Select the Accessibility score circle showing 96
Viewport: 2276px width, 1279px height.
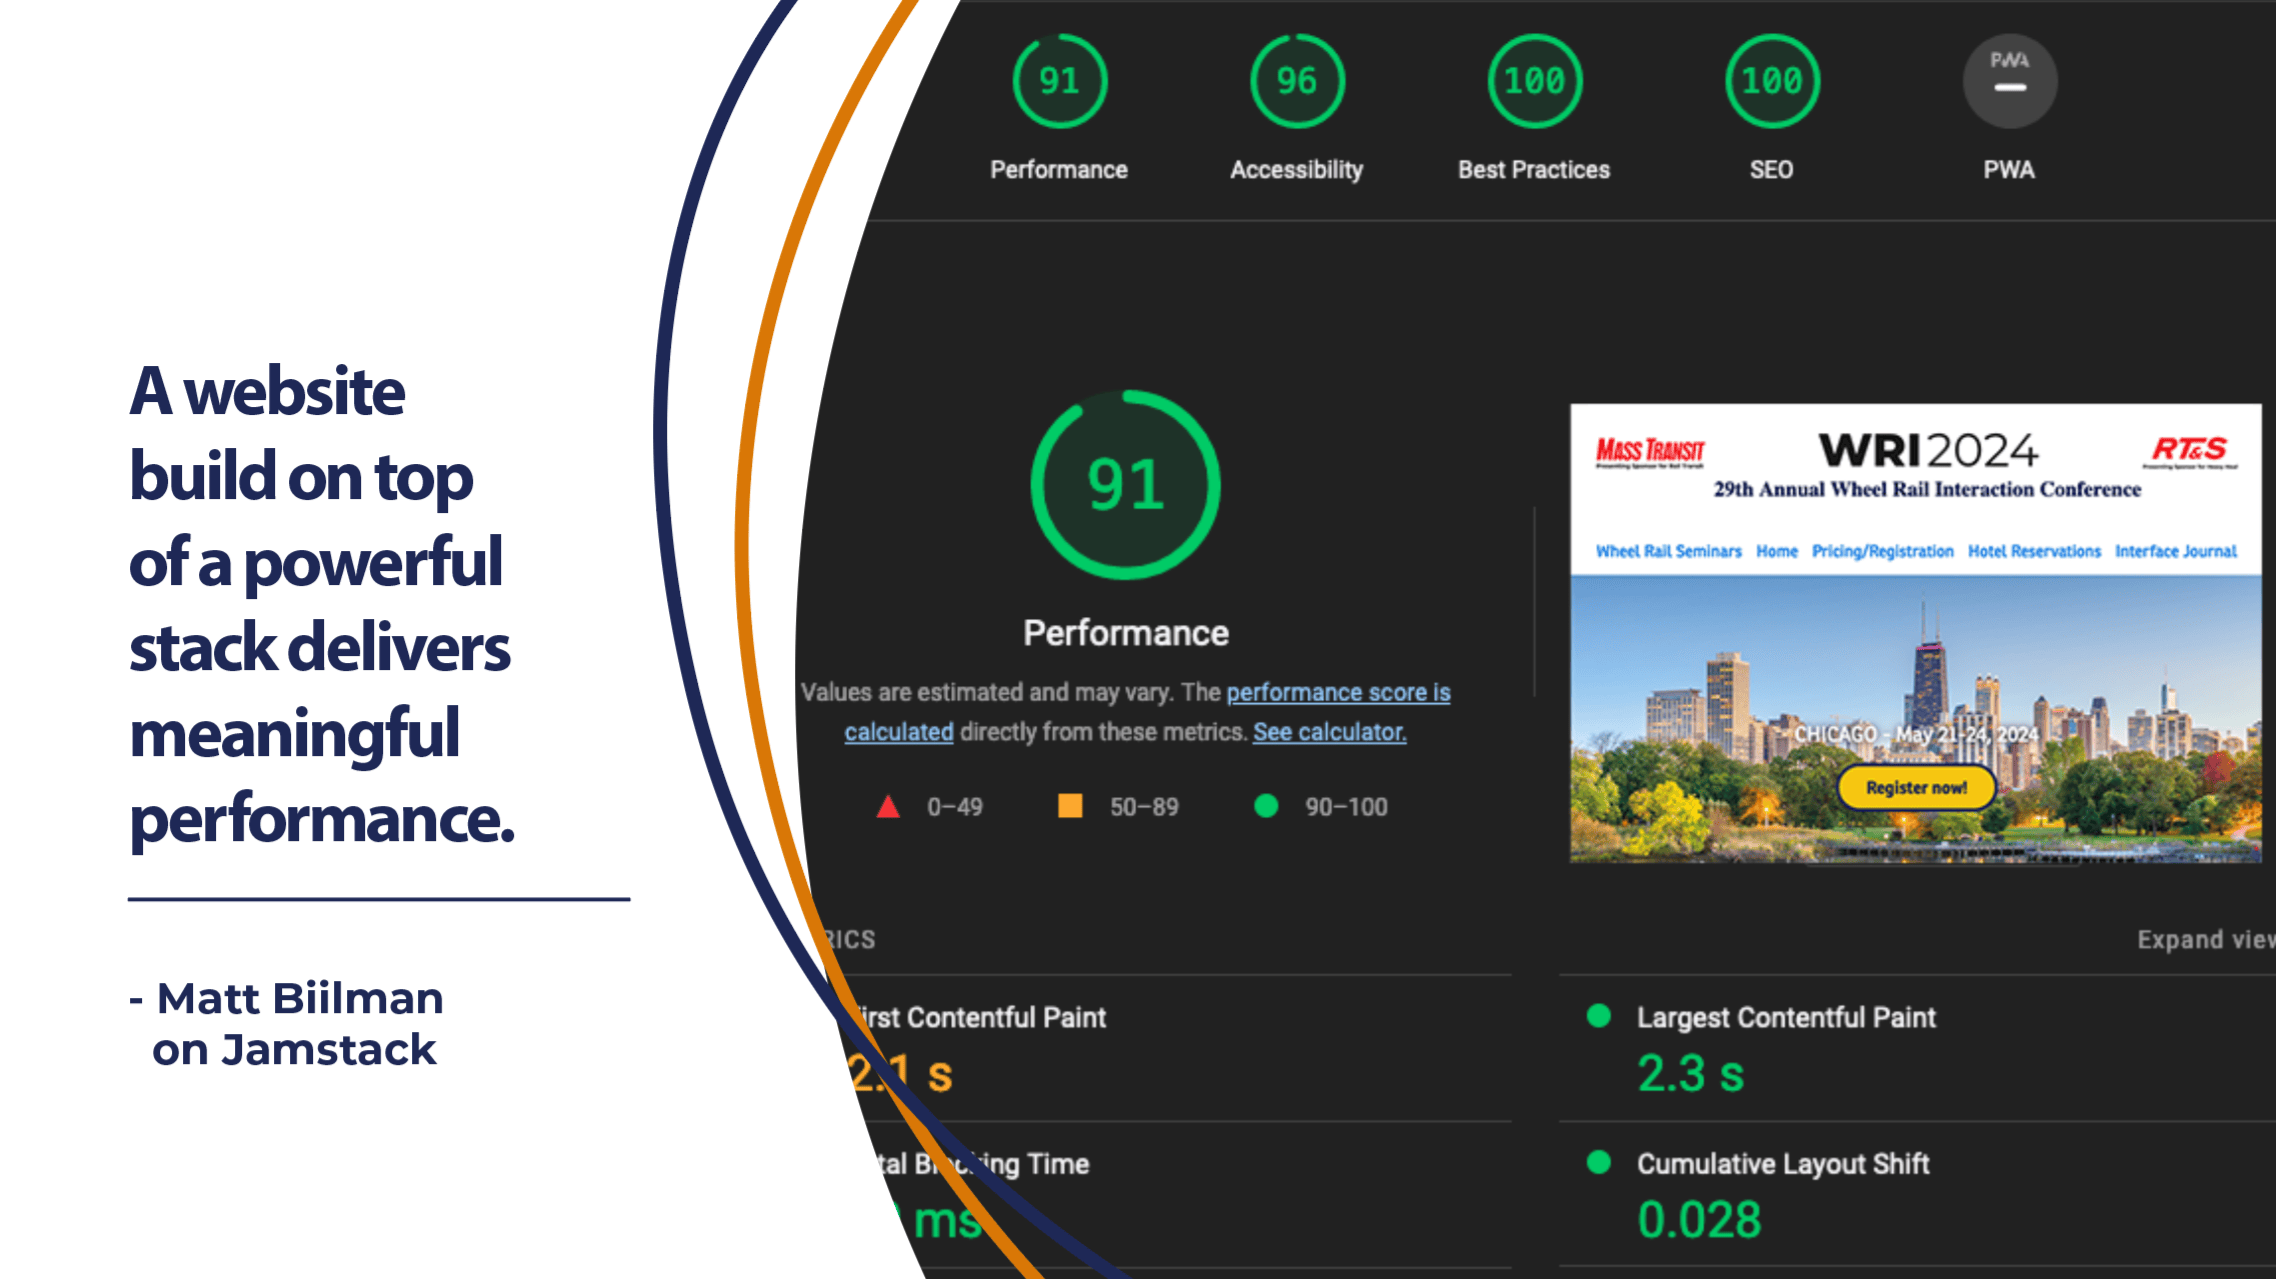click(x=1296, y=82)
